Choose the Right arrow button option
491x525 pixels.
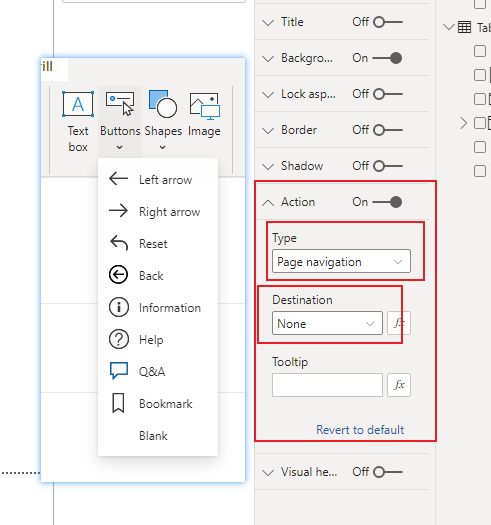tap(158, 212)
